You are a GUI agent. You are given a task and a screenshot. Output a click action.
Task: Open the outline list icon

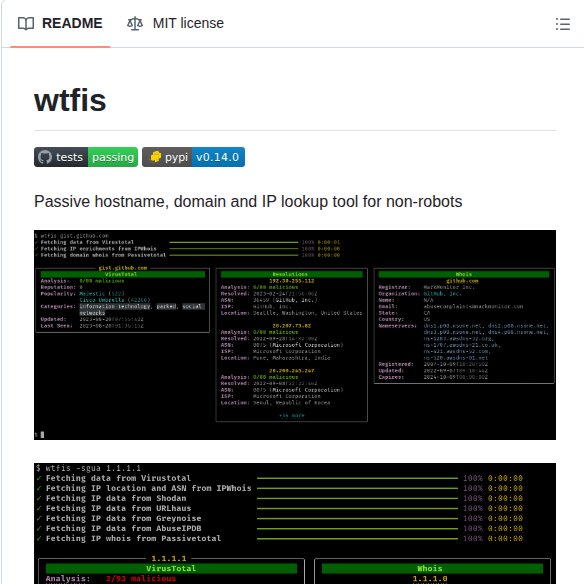(562, 24)
